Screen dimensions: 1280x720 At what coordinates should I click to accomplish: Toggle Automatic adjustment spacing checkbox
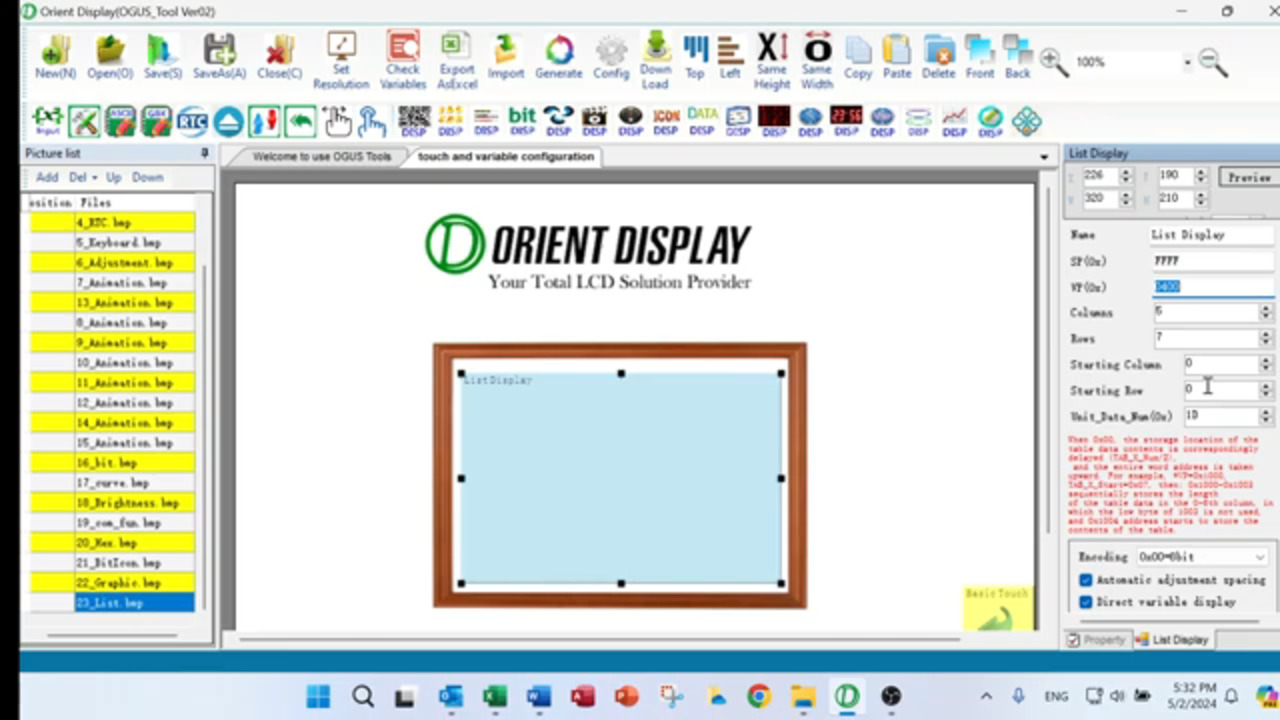click(1086, 580)
